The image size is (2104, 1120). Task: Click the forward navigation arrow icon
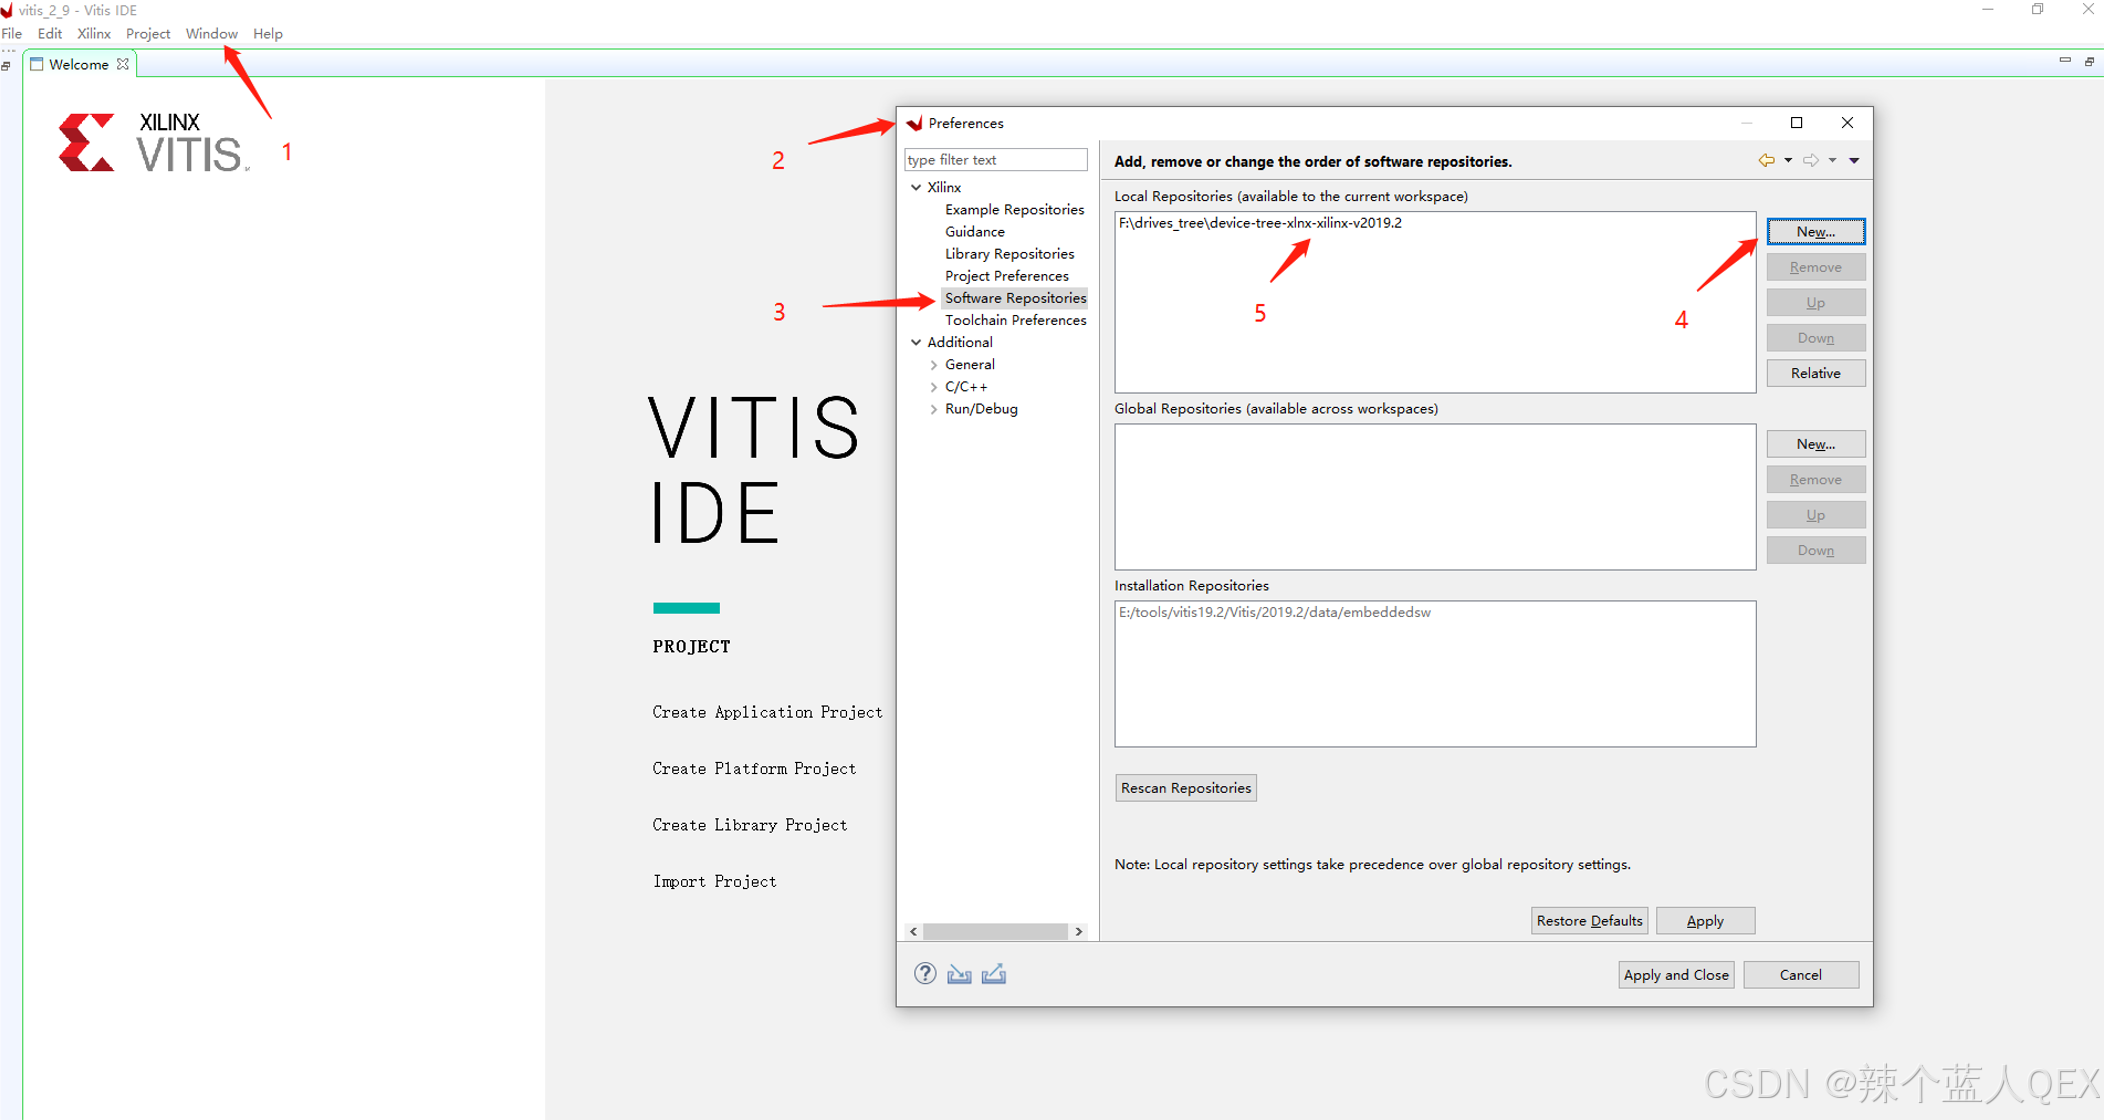(1810, 160)
